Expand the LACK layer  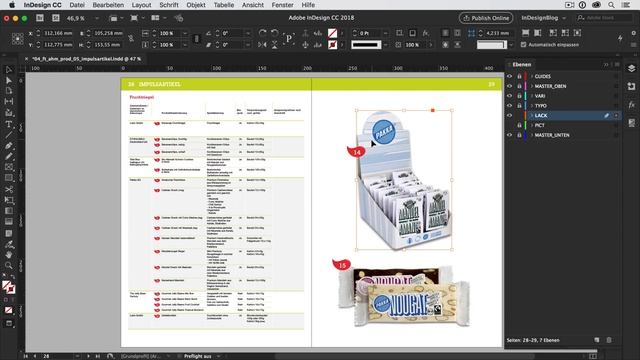pyautogui.click(x=531, y=116)
